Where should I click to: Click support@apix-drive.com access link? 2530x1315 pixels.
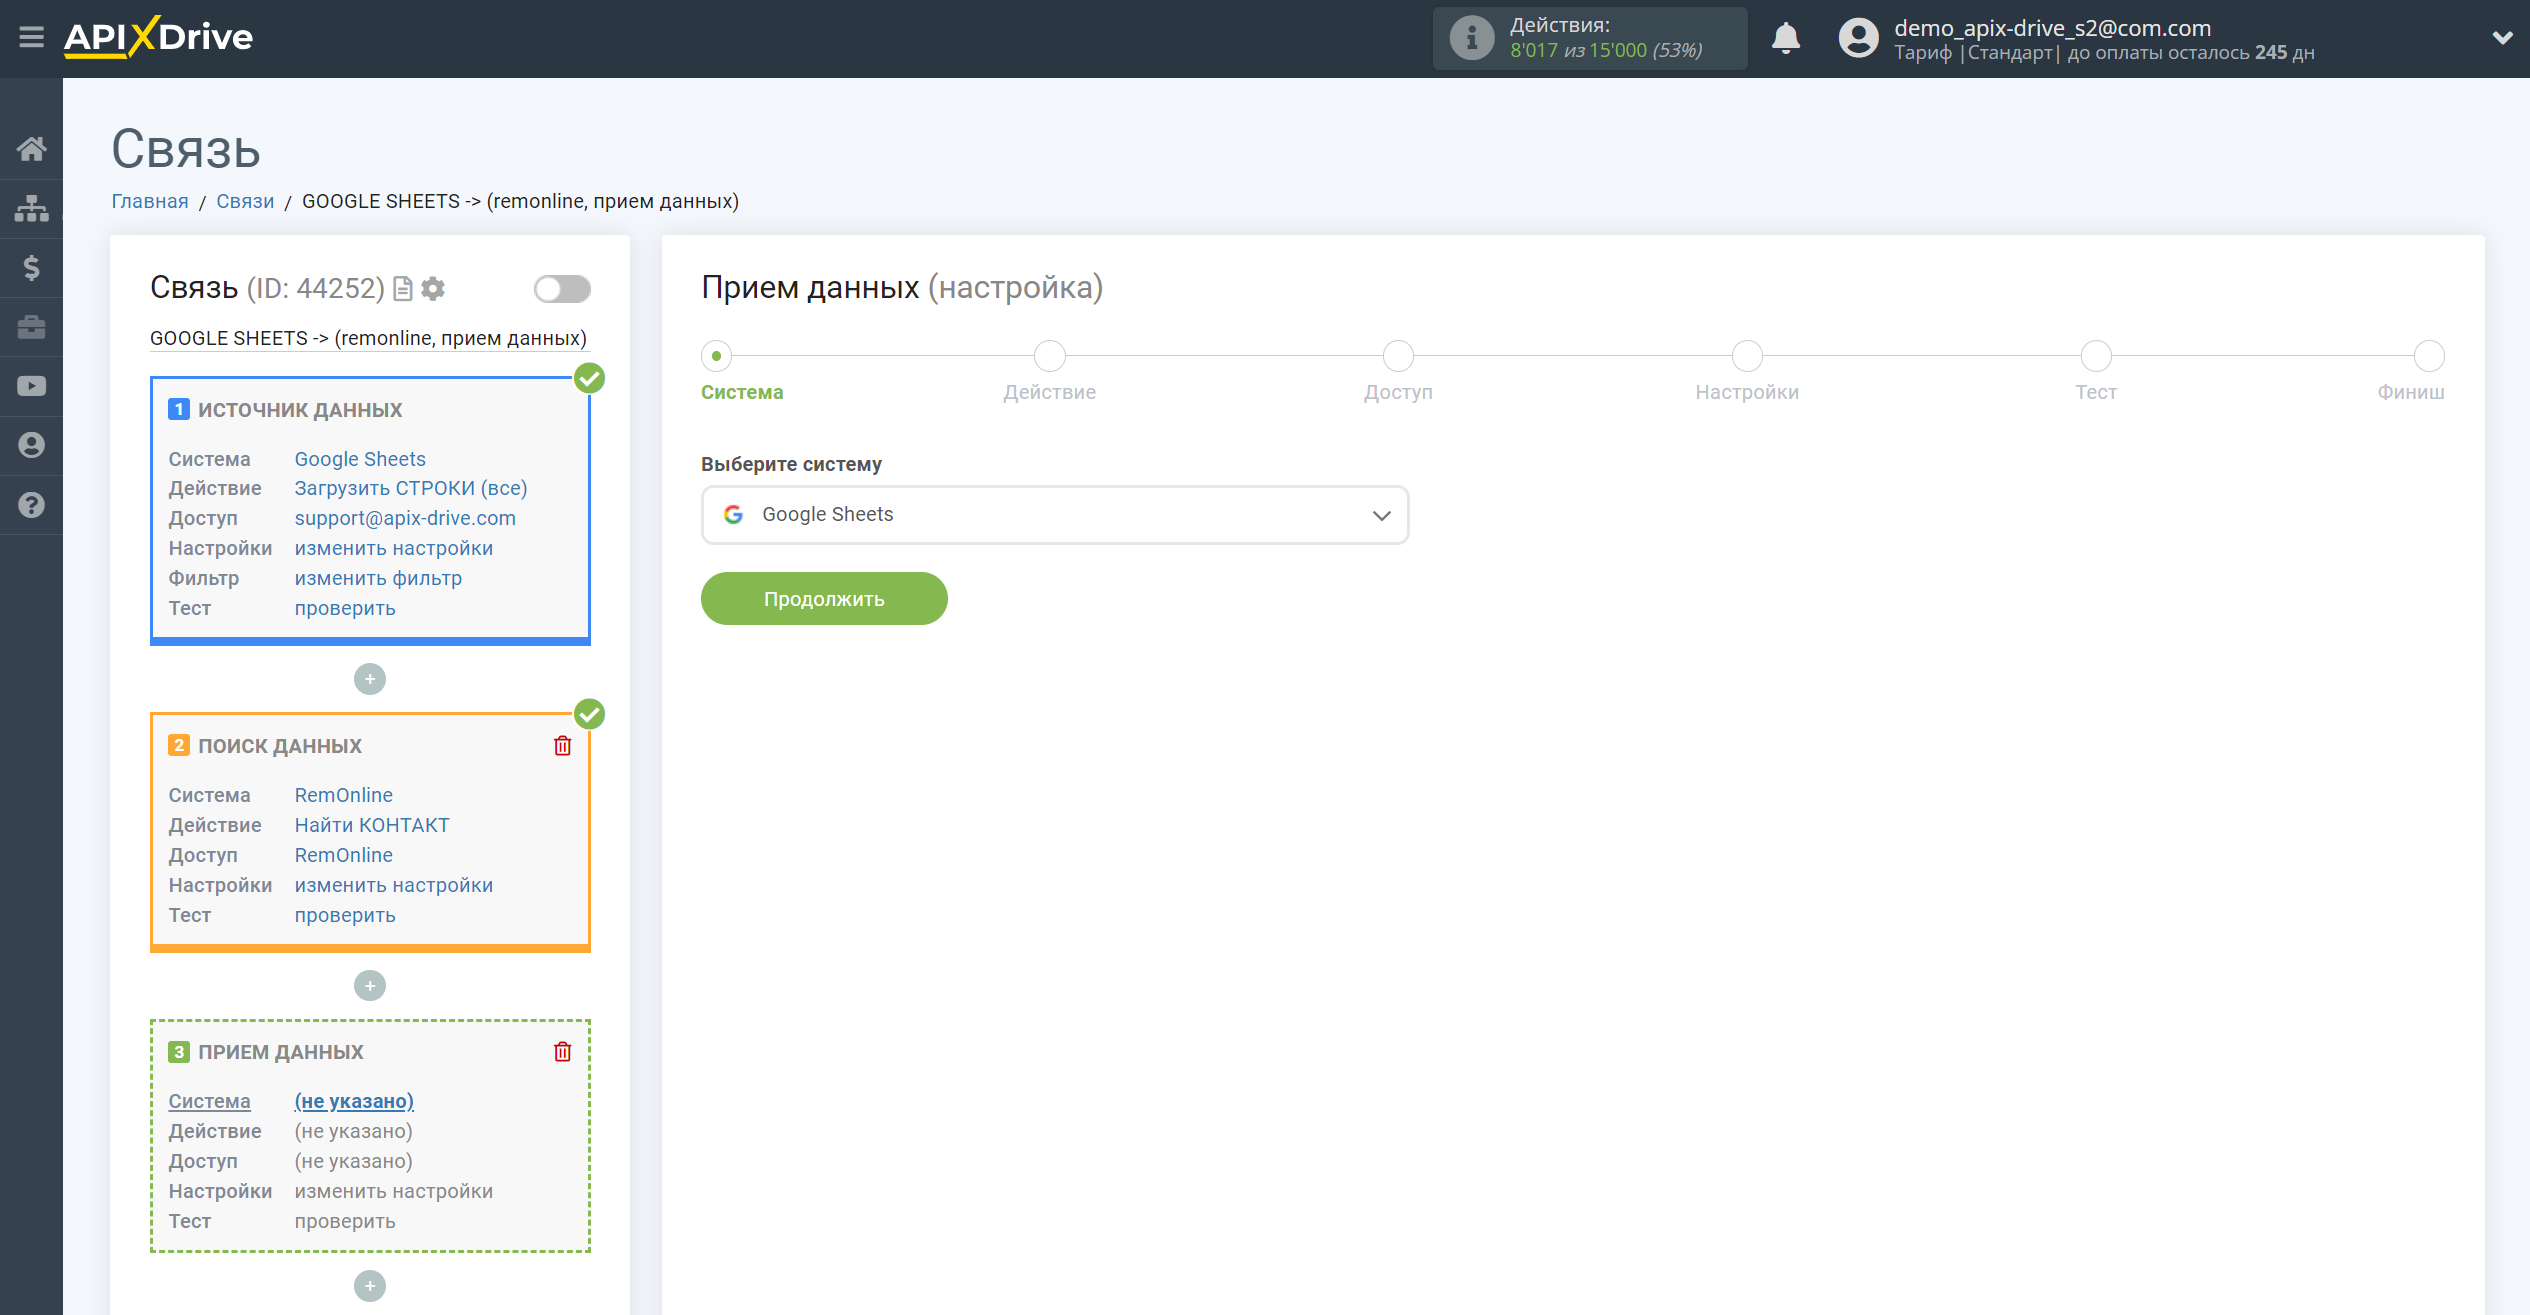point(405,518)
